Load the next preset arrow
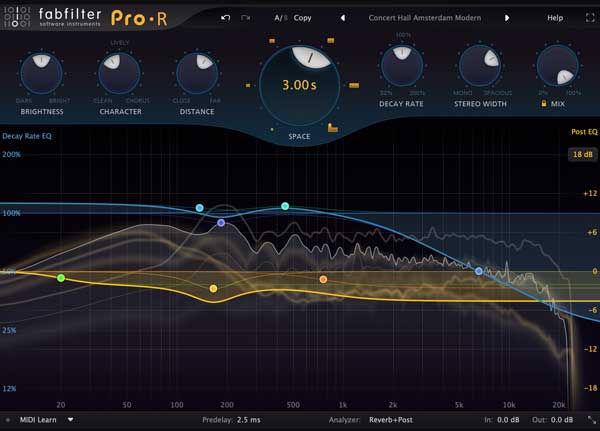The width and height of the screenshot is (600, 431). click(x=507, y=18)
